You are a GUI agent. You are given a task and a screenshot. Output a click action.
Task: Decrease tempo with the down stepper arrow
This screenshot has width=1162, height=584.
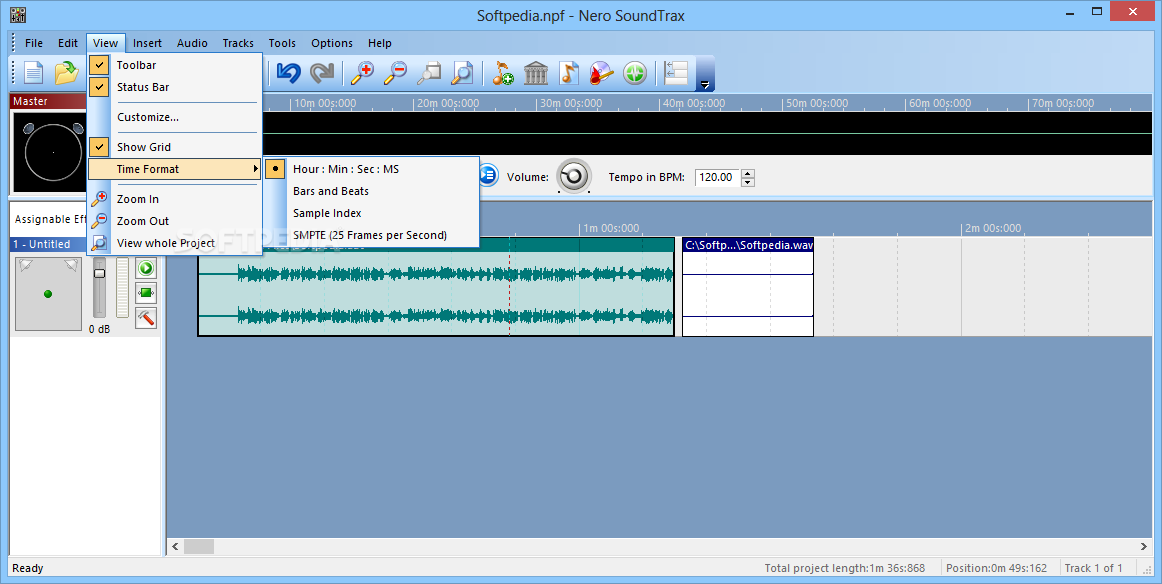748,182
